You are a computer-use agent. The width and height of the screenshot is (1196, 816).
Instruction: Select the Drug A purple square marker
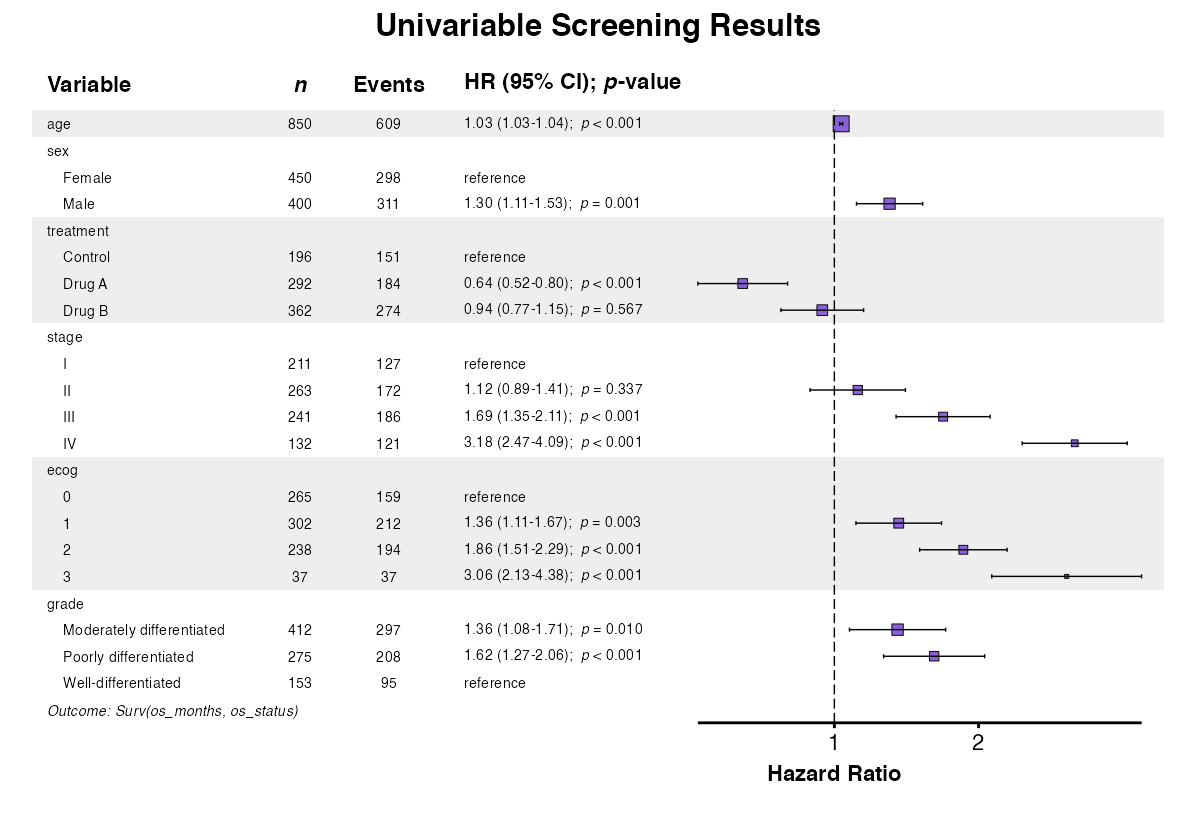742,284
